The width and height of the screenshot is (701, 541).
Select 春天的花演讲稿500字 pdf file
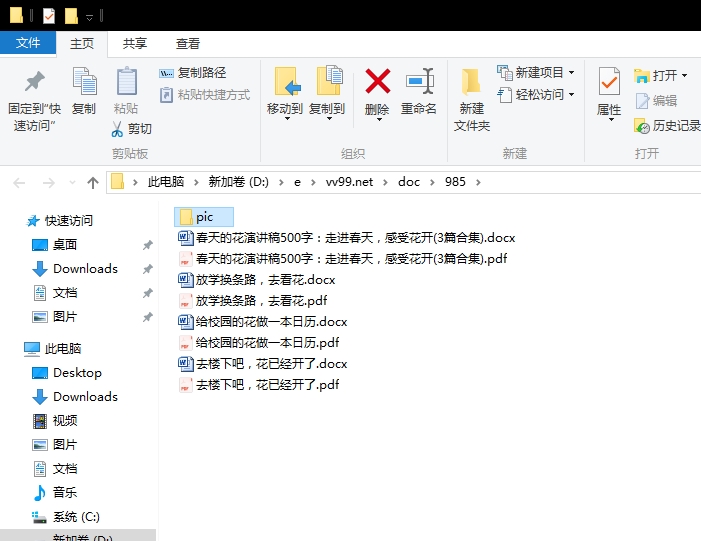[x=343, y=258]
